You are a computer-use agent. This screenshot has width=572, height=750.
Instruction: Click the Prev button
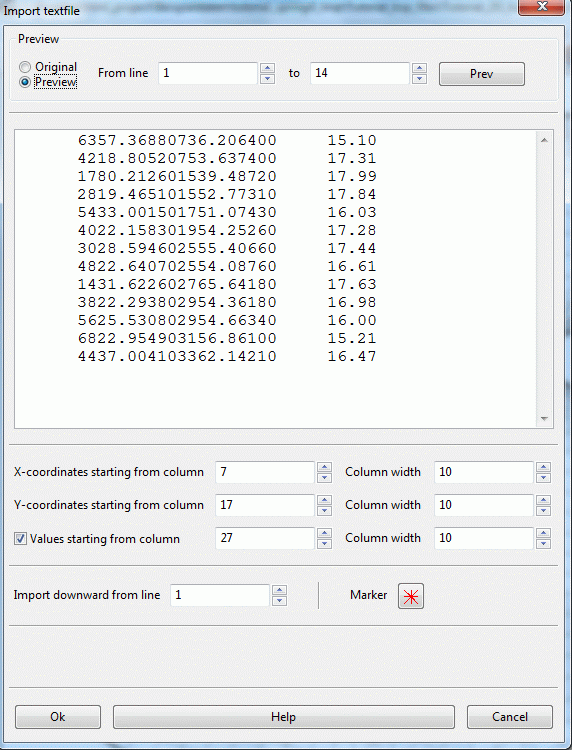click(482, 74)
